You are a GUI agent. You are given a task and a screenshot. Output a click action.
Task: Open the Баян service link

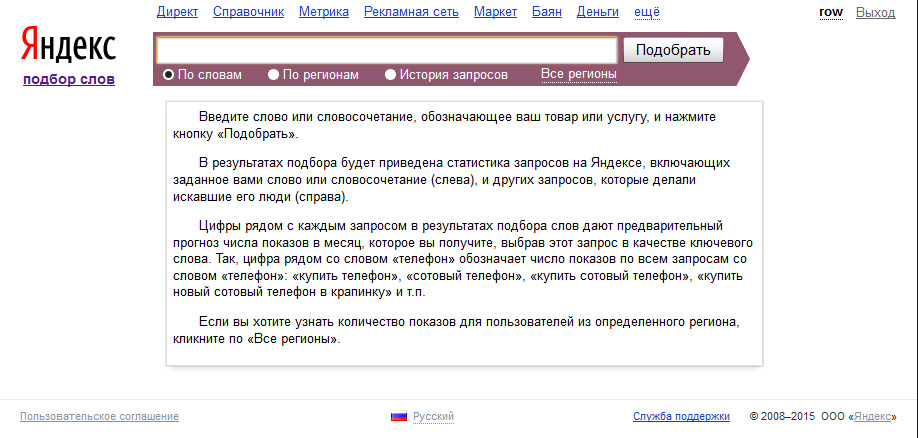click(x=547, y=12)
